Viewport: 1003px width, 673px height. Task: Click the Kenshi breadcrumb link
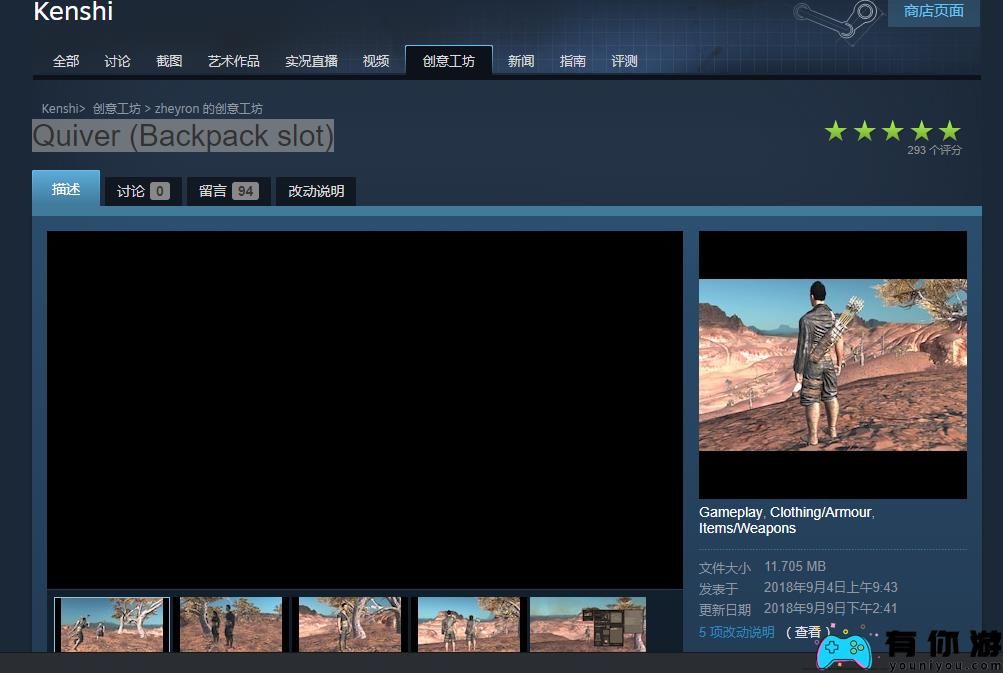[x=59, y=108]
